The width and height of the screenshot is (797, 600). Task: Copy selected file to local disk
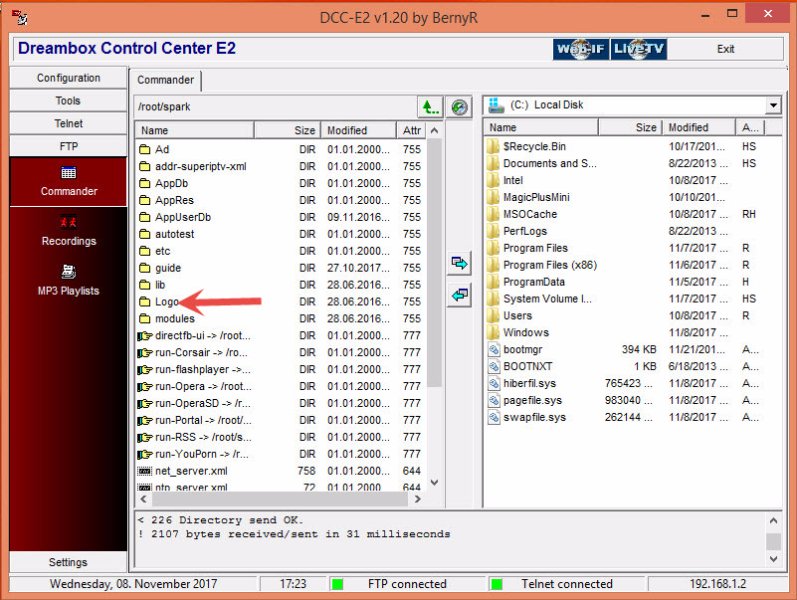tap(459, 263)
